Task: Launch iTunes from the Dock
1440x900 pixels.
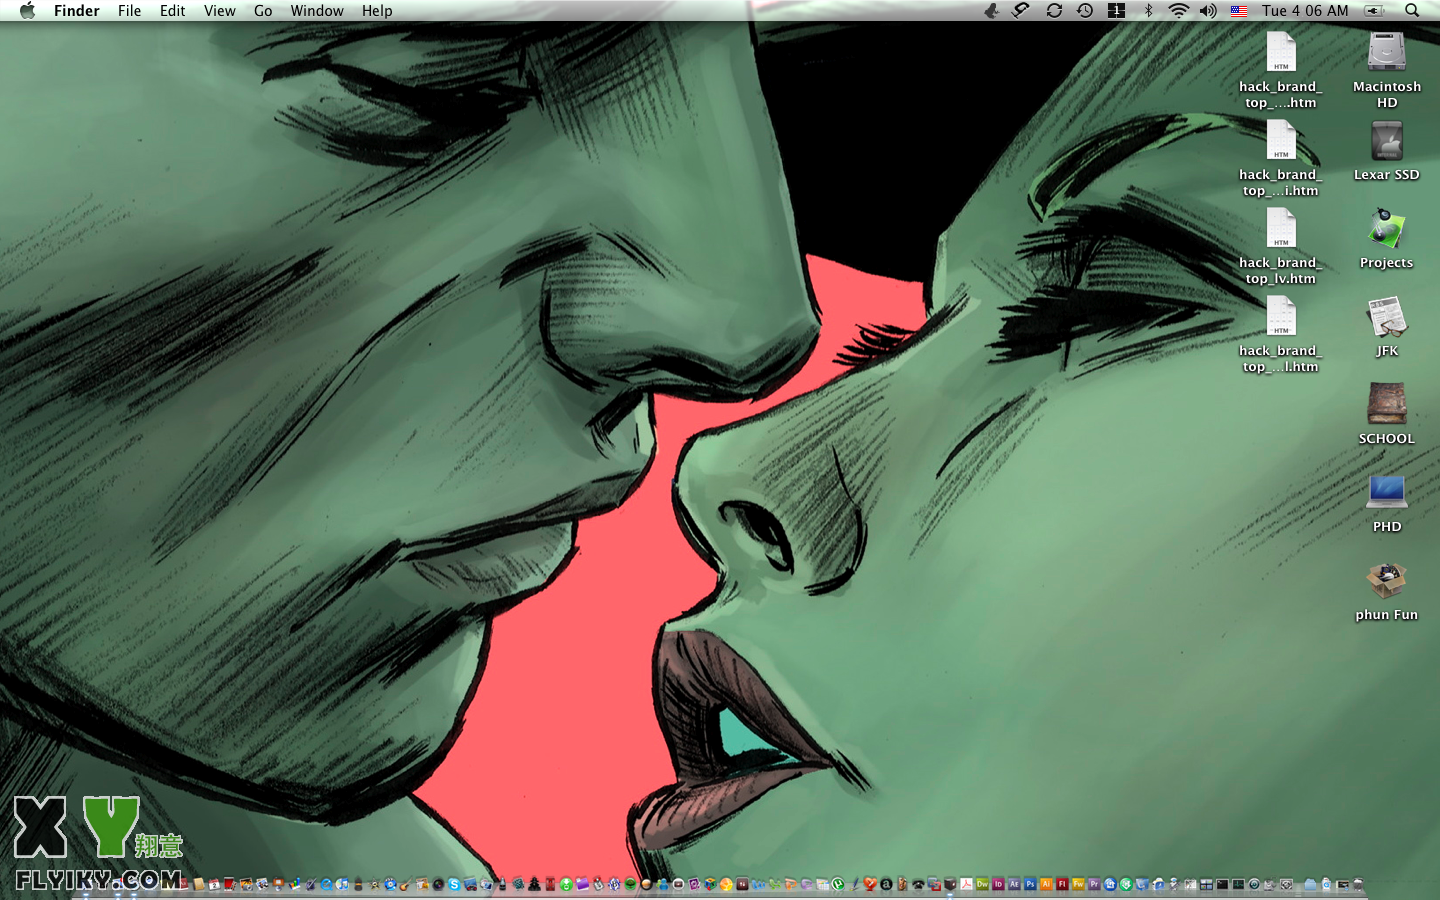Action: (342, 884)
